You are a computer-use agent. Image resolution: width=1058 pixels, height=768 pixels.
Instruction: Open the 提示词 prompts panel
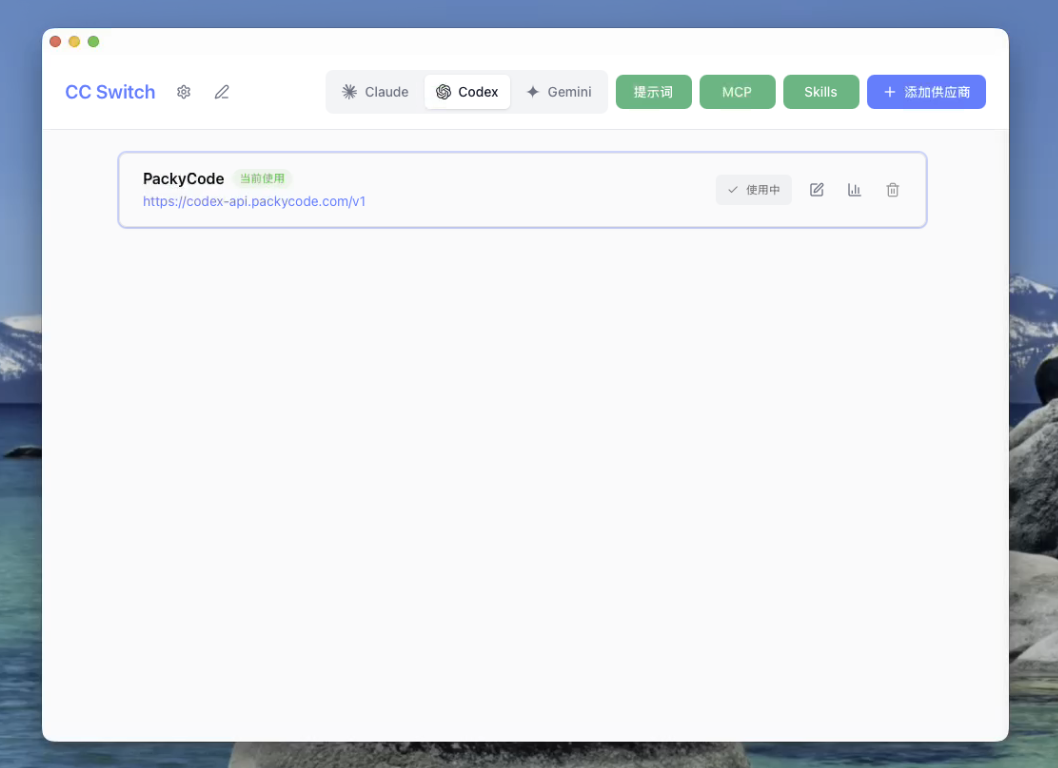tap(653, 92)
